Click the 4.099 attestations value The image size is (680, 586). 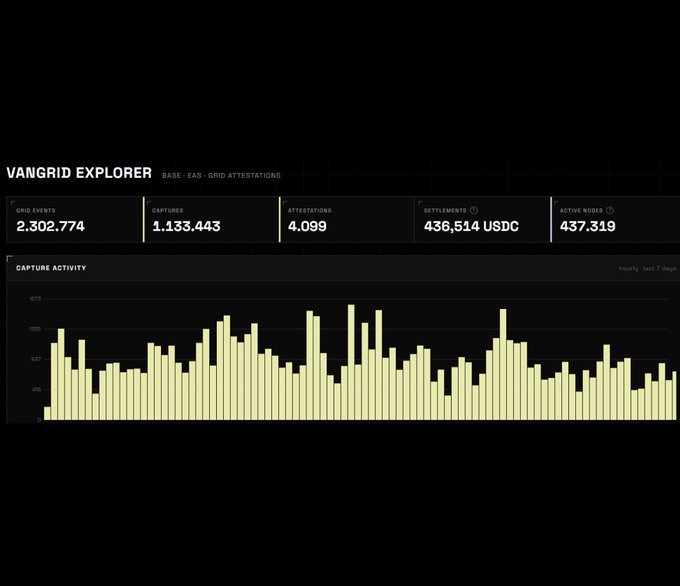pyautogui.click(x=307, y=226)
